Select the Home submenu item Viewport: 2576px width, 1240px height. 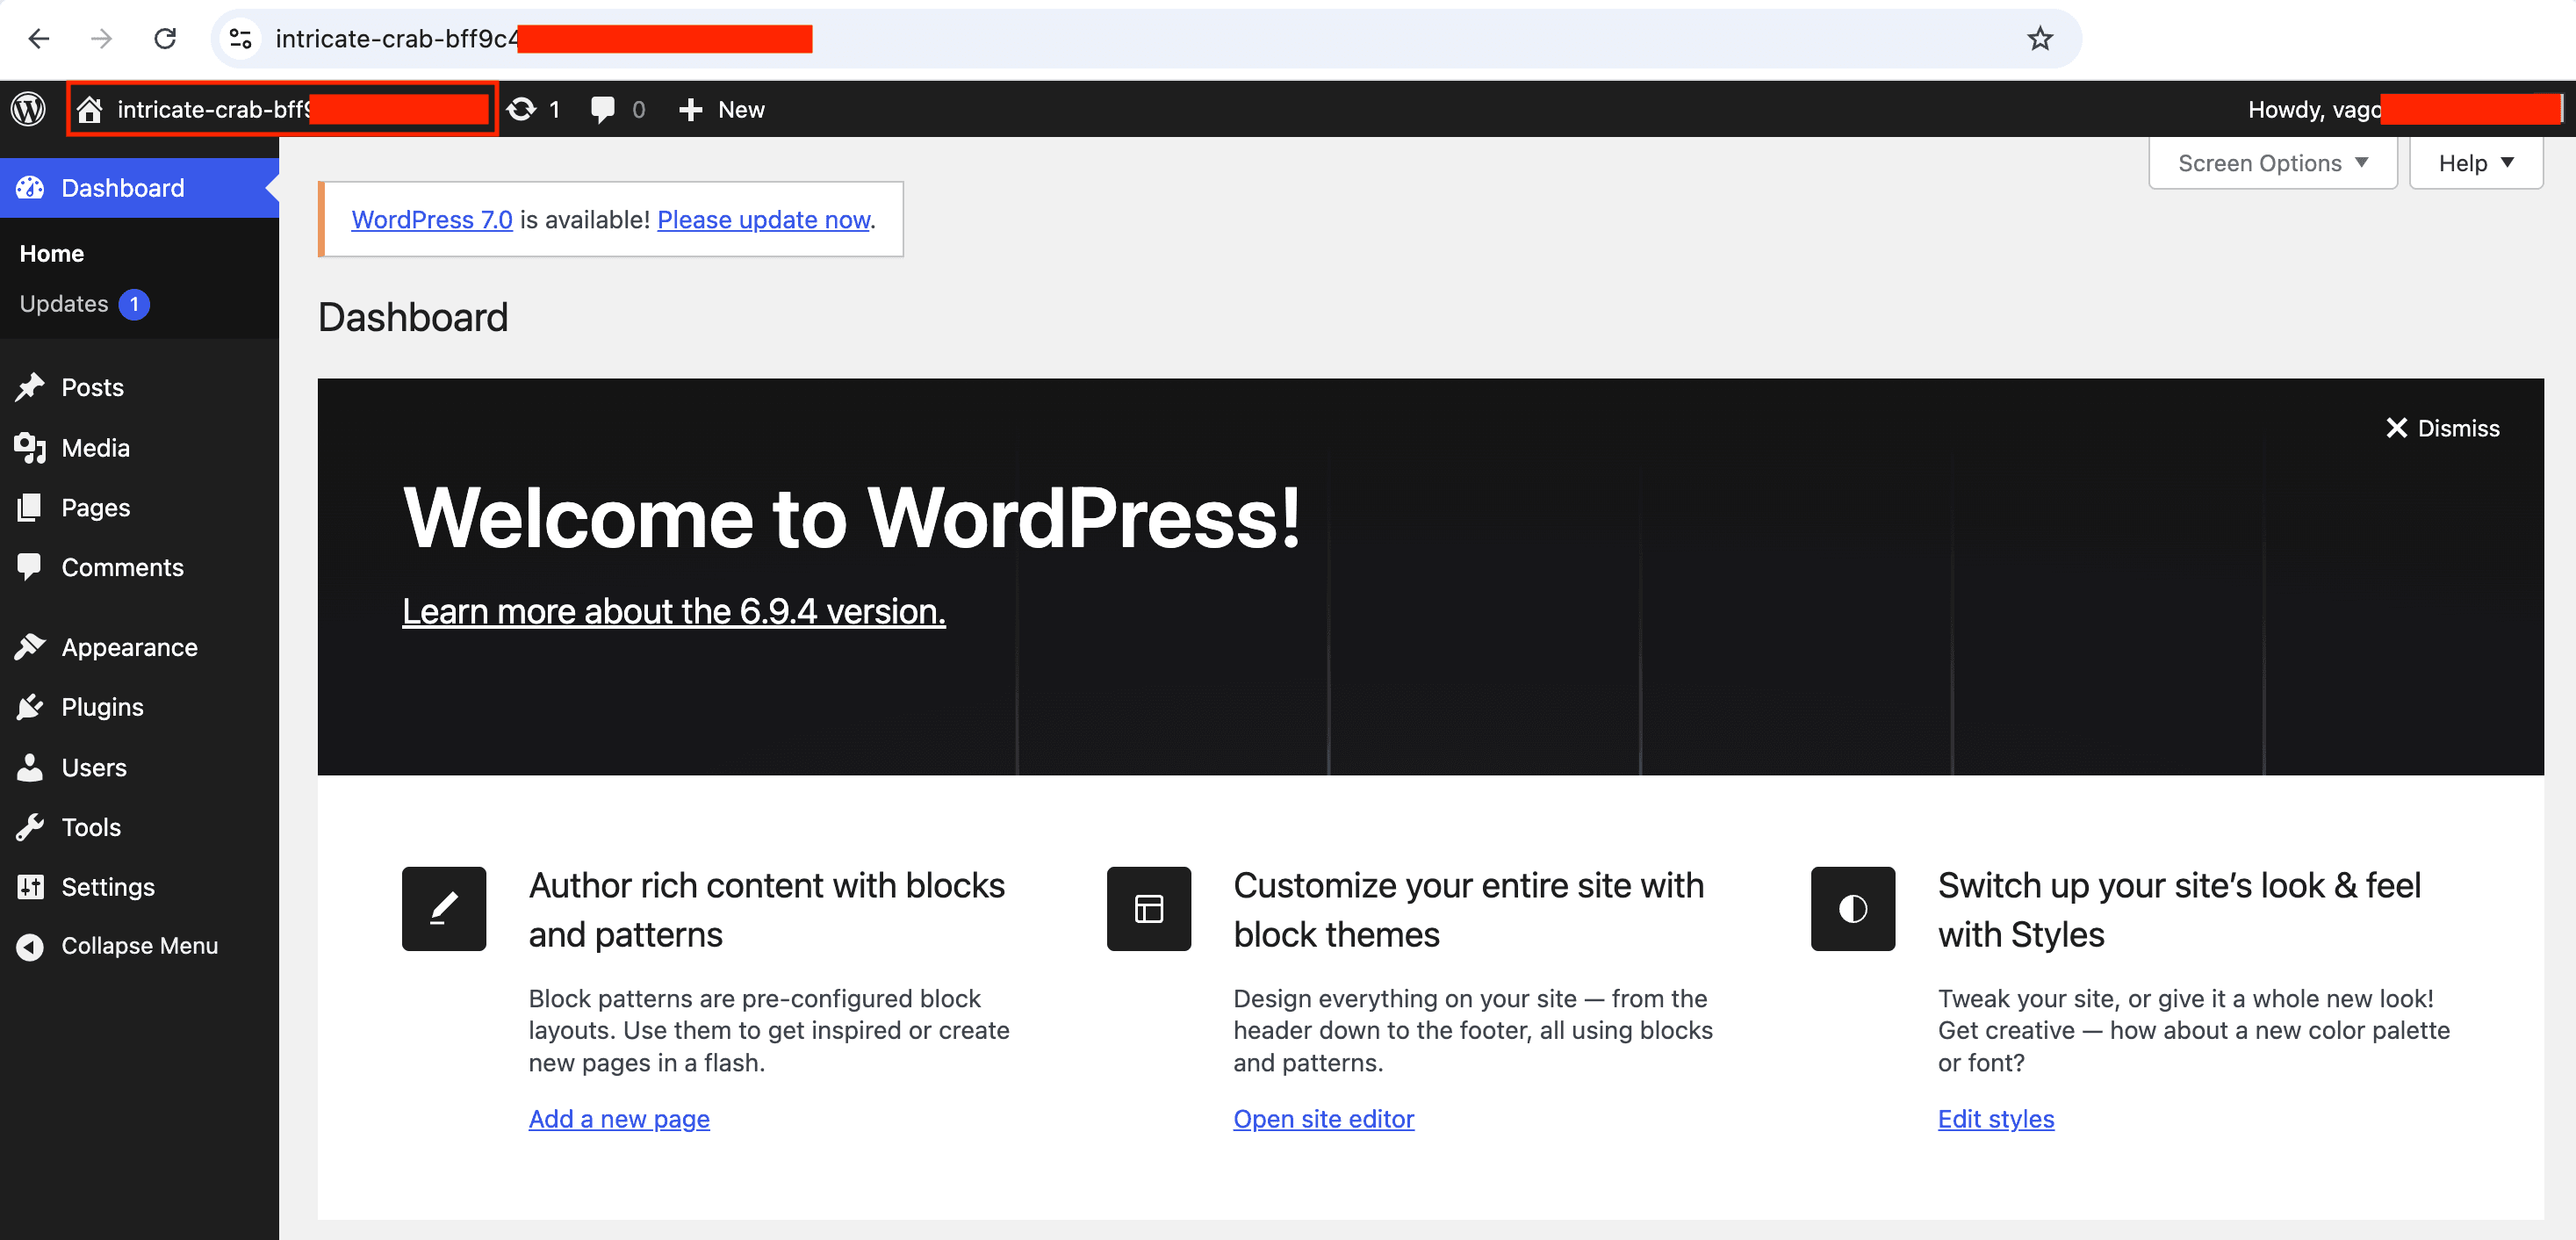(52, 254)
